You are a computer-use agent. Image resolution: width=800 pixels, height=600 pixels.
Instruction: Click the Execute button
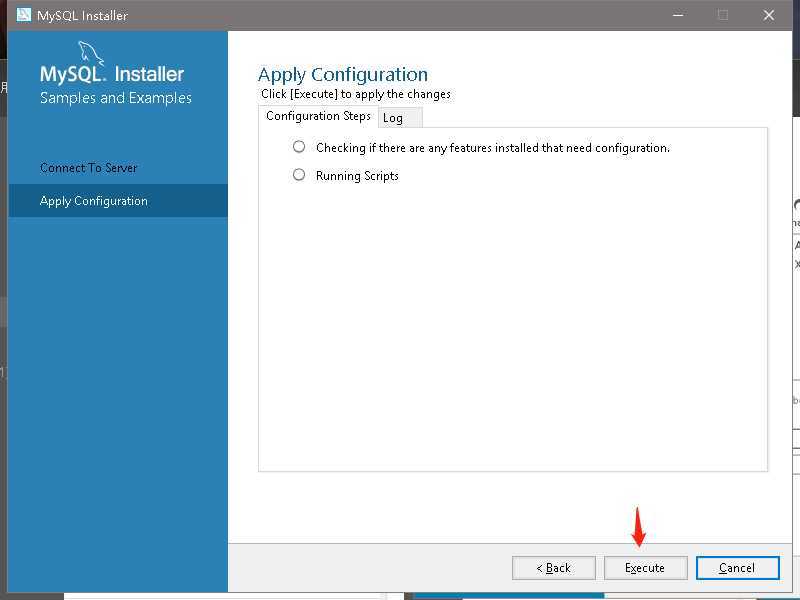coord(645,568)
